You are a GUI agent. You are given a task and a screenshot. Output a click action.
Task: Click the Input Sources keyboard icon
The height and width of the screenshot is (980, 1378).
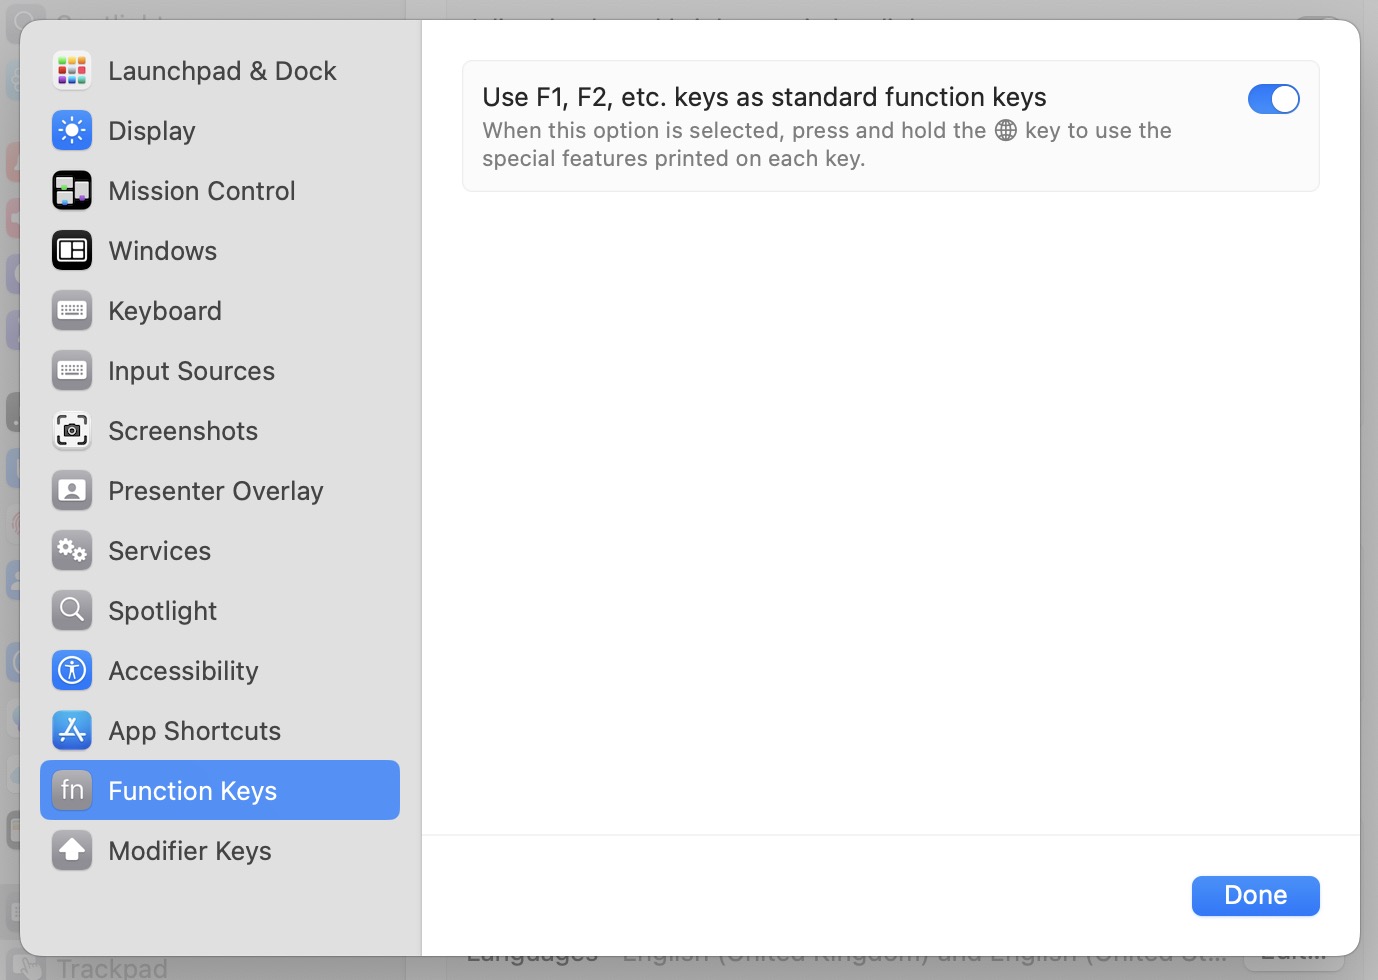coord(71,370)
